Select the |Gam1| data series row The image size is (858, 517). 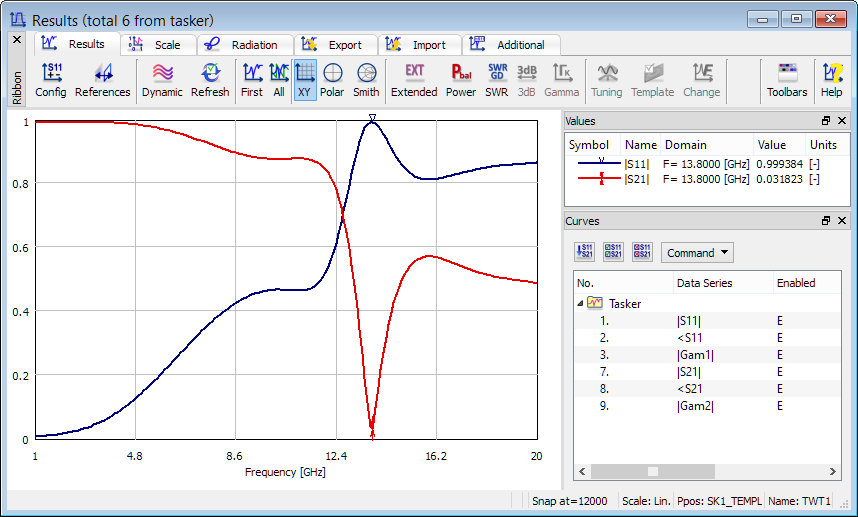[x=708, y=355]
